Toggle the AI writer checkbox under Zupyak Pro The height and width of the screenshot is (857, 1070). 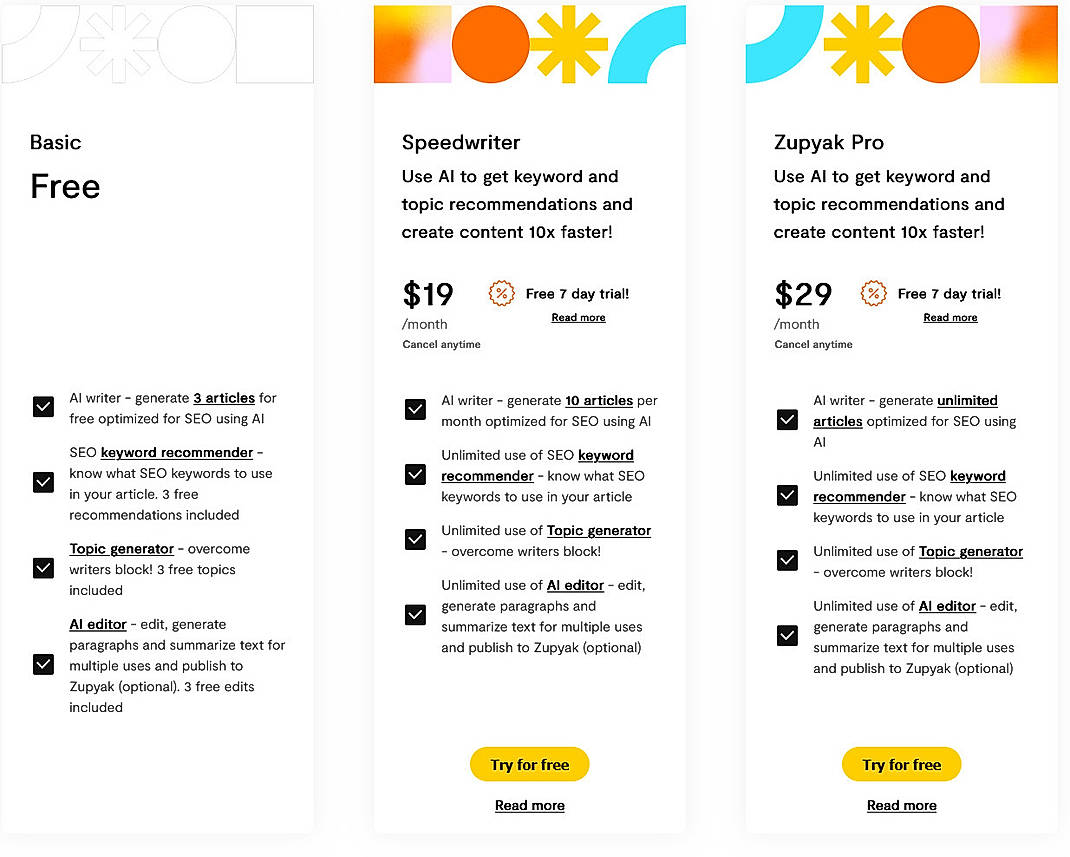coord(787,421)
